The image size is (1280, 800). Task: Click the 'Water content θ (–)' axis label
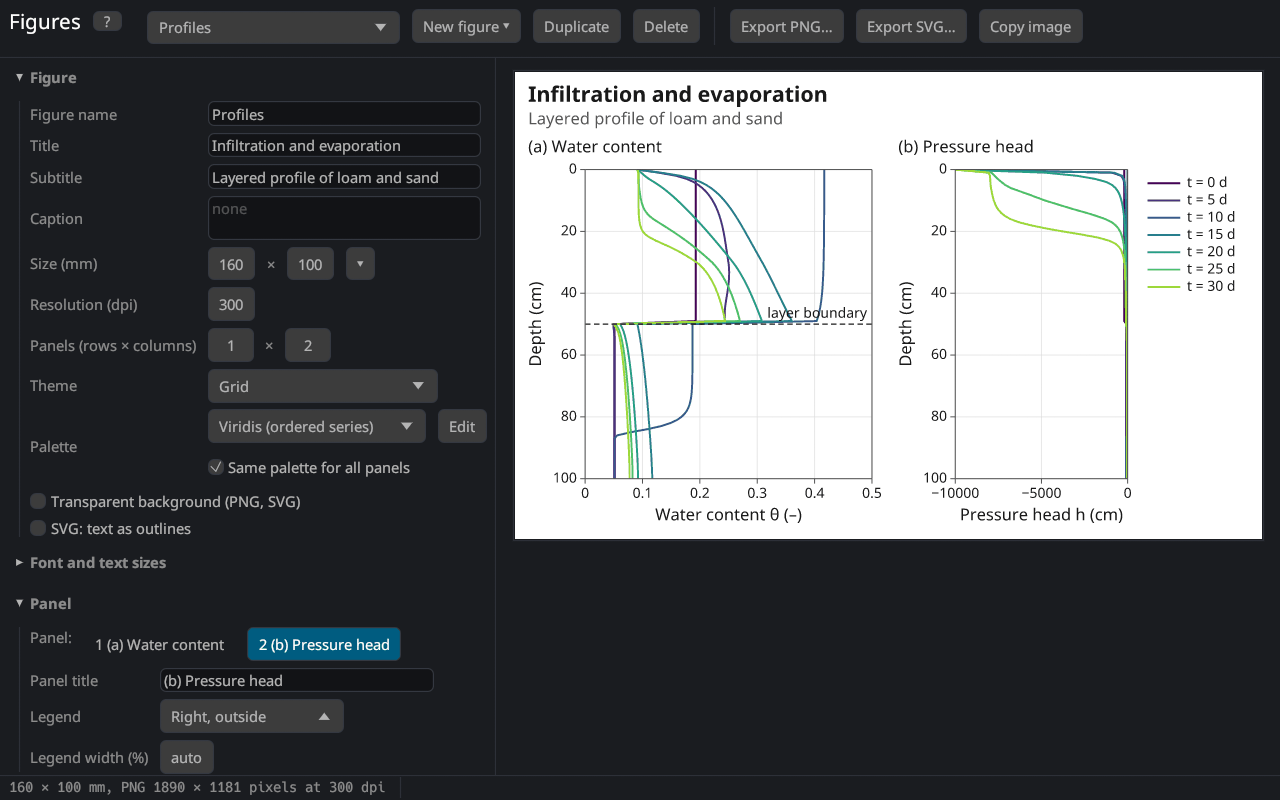click(728, 514)
